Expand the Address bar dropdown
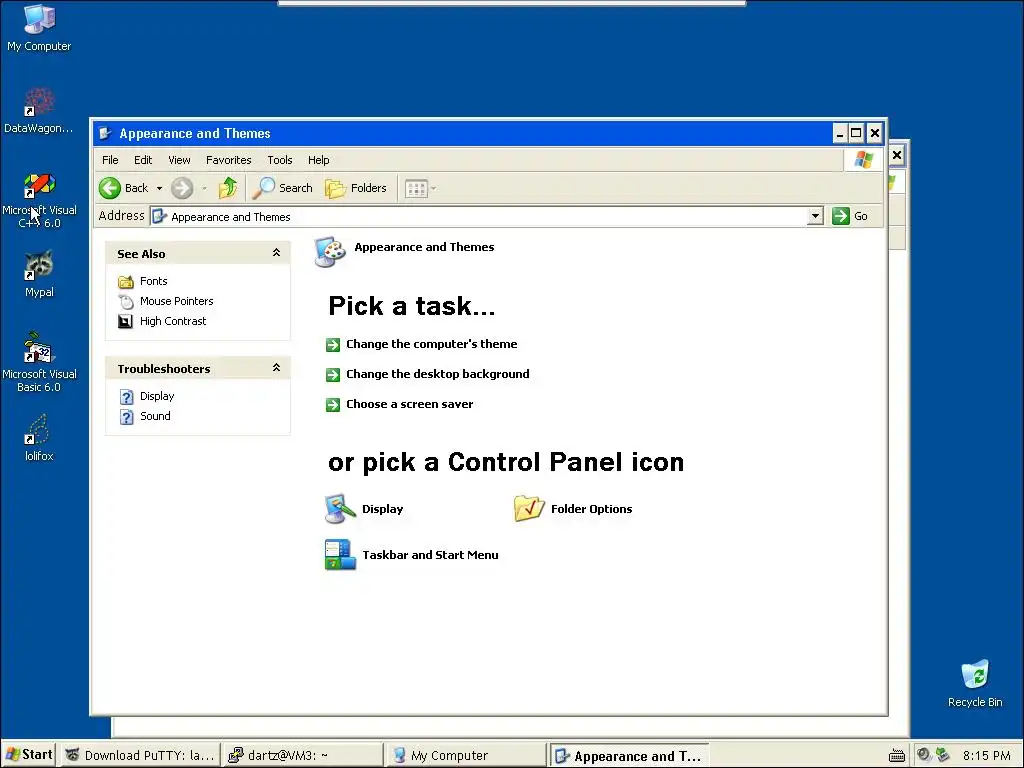Screen dimensions: 1024x768 pos(815,216)
